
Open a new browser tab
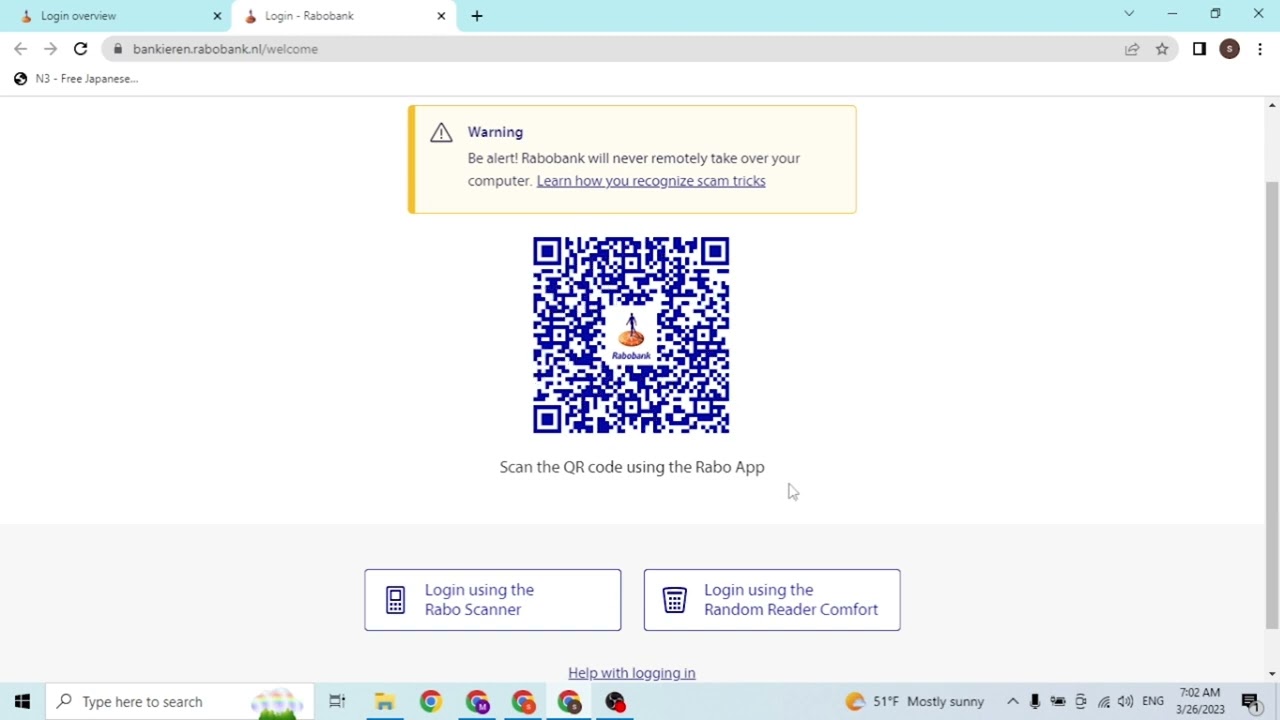pos(477,16)
